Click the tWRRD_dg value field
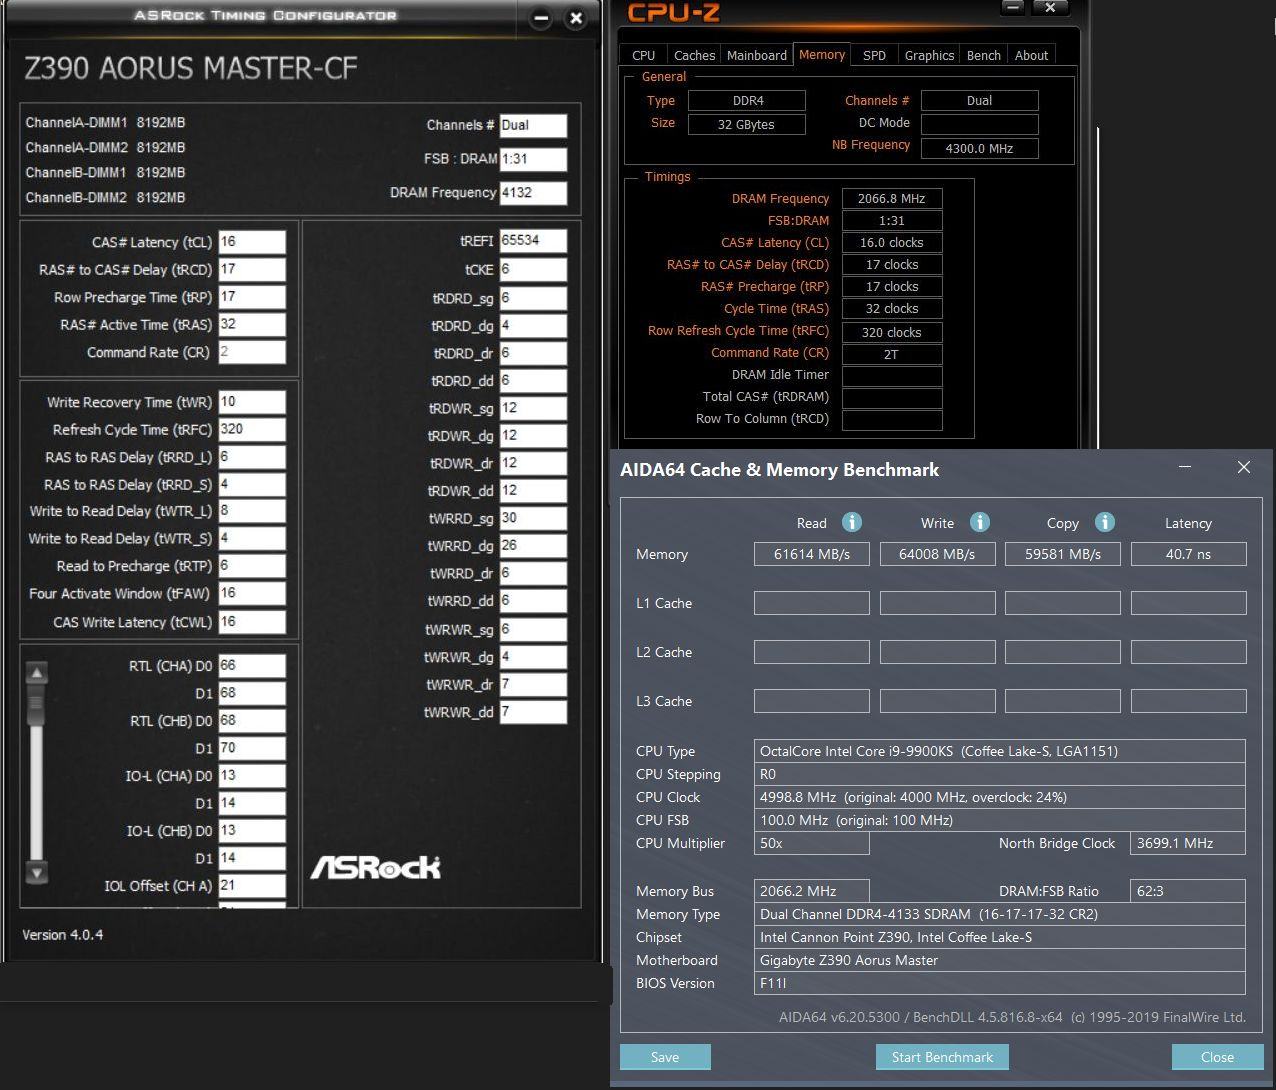Screen dimensions: 1276x1090 (x=533, y=546)
